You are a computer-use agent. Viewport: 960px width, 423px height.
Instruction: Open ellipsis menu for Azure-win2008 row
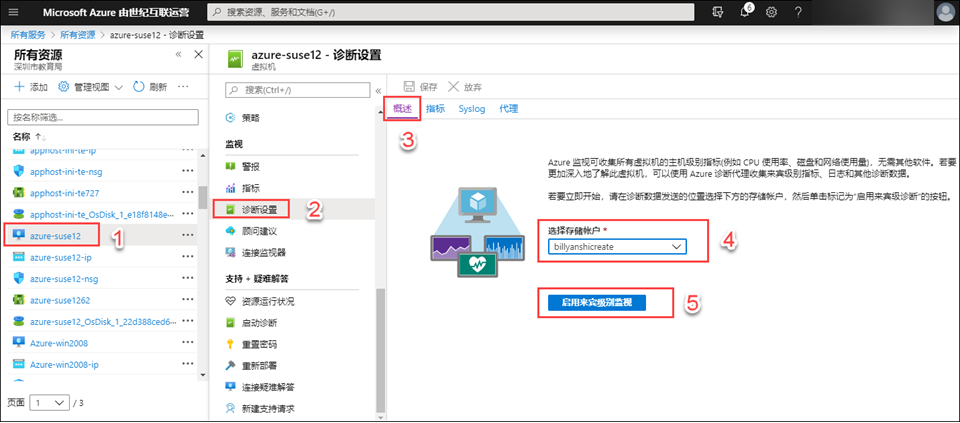point(187,343)
